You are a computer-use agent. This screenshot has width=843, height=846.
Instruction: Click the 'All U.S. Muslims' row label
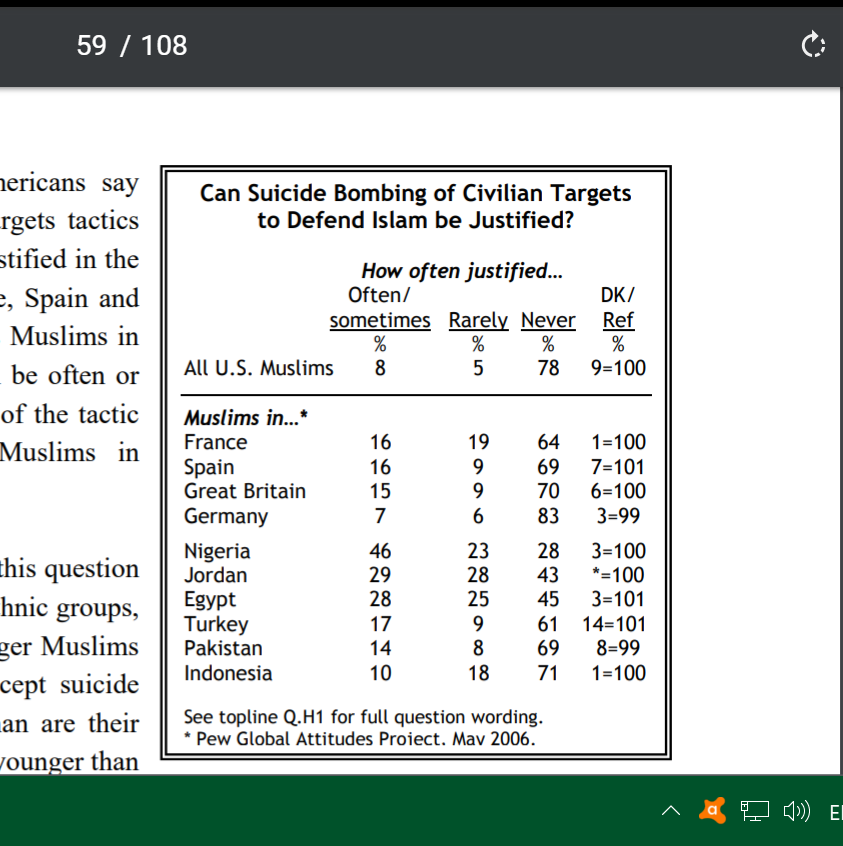coord(258,368)
